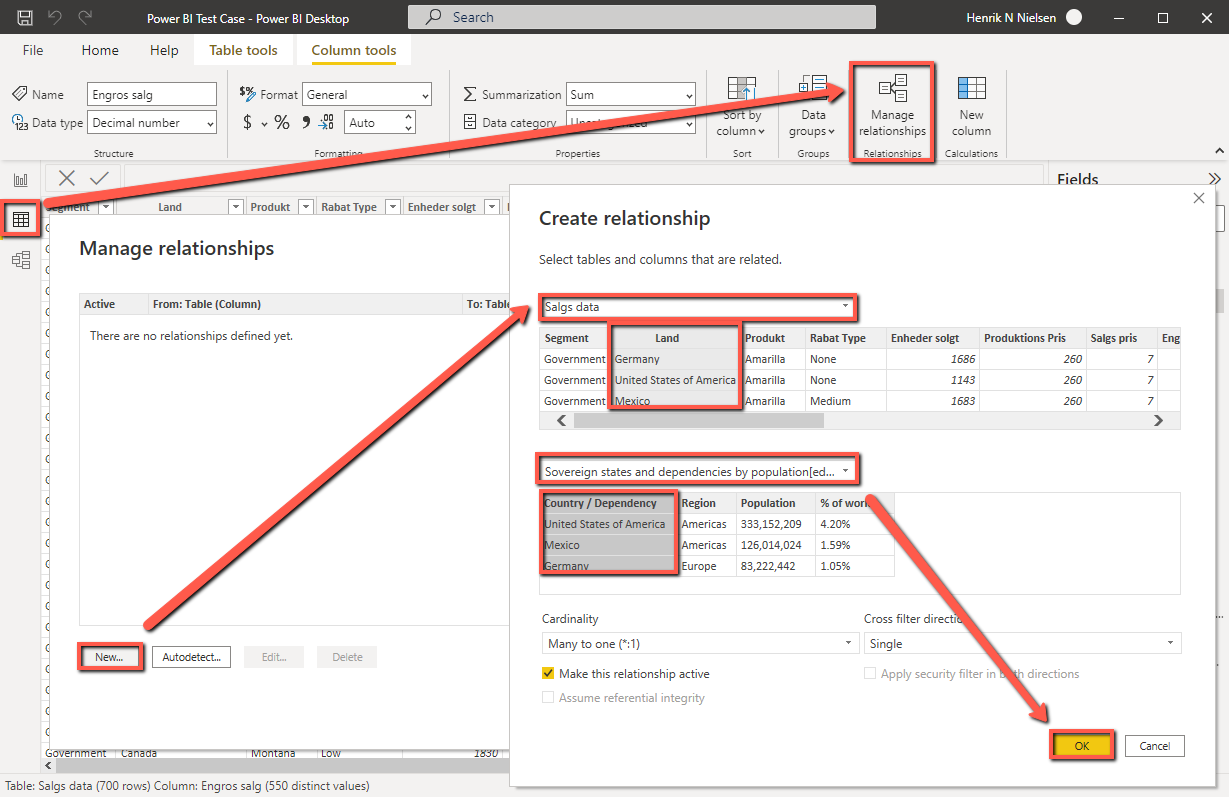Apply currency format dollar icon

(248, 122)
